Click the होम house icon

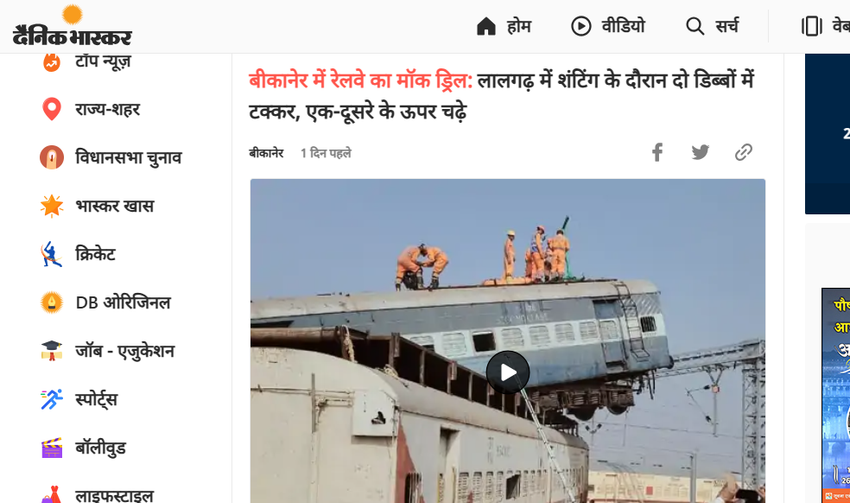click(486, 26)
